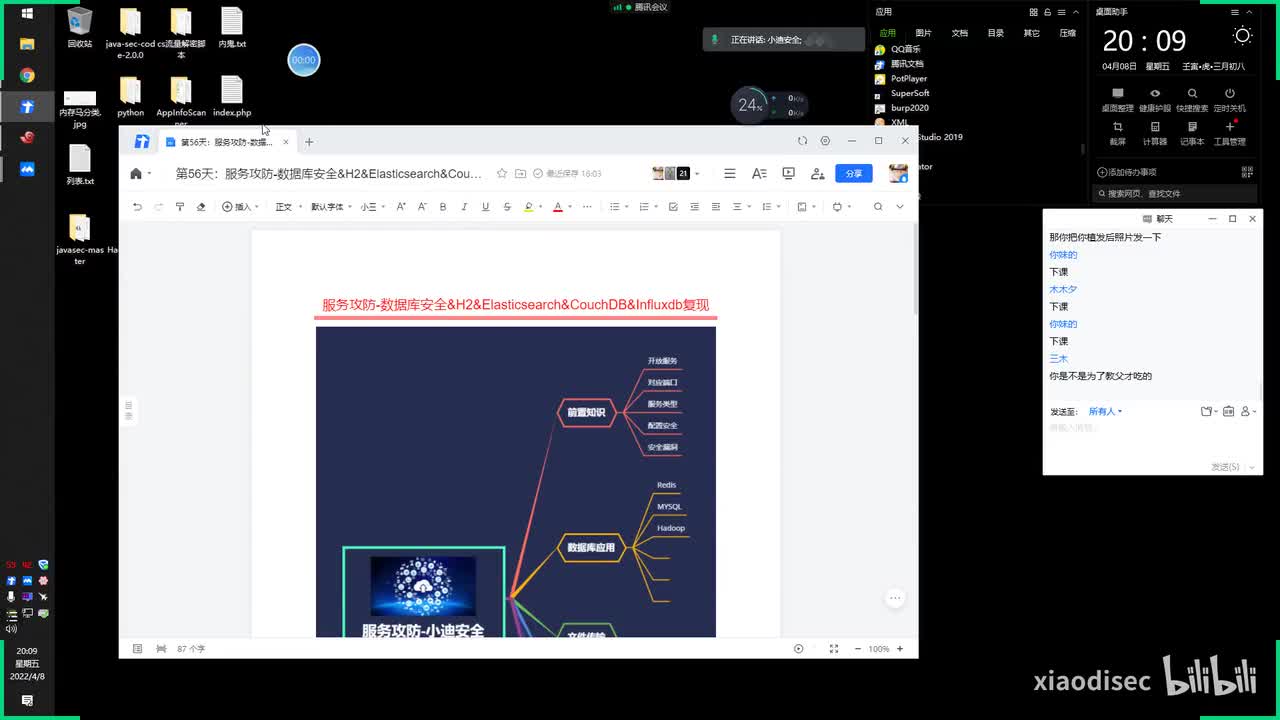Viewport: 1280px width, 720px height.
Task: Click the increase indent icon
Action: pos(715,207)
